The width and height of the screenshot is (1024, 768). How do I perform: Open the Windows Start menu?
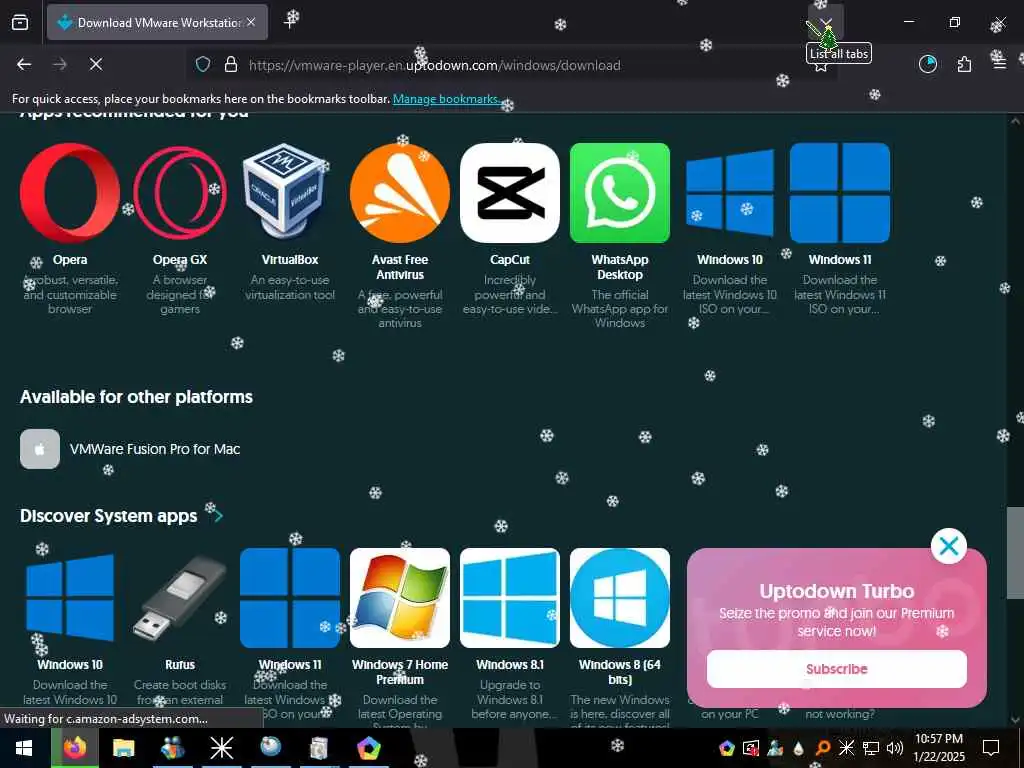pos(25,748)
